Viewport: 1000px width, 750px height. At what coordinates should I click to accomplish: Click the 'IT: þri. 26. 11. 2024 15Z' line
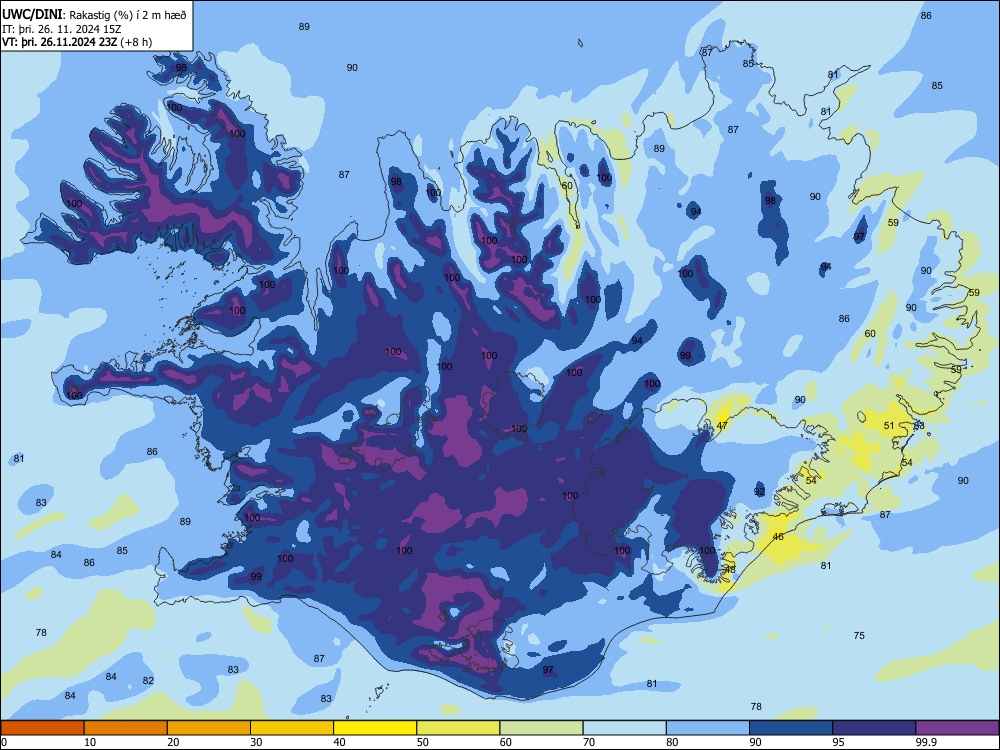click(x=61, y=29)
